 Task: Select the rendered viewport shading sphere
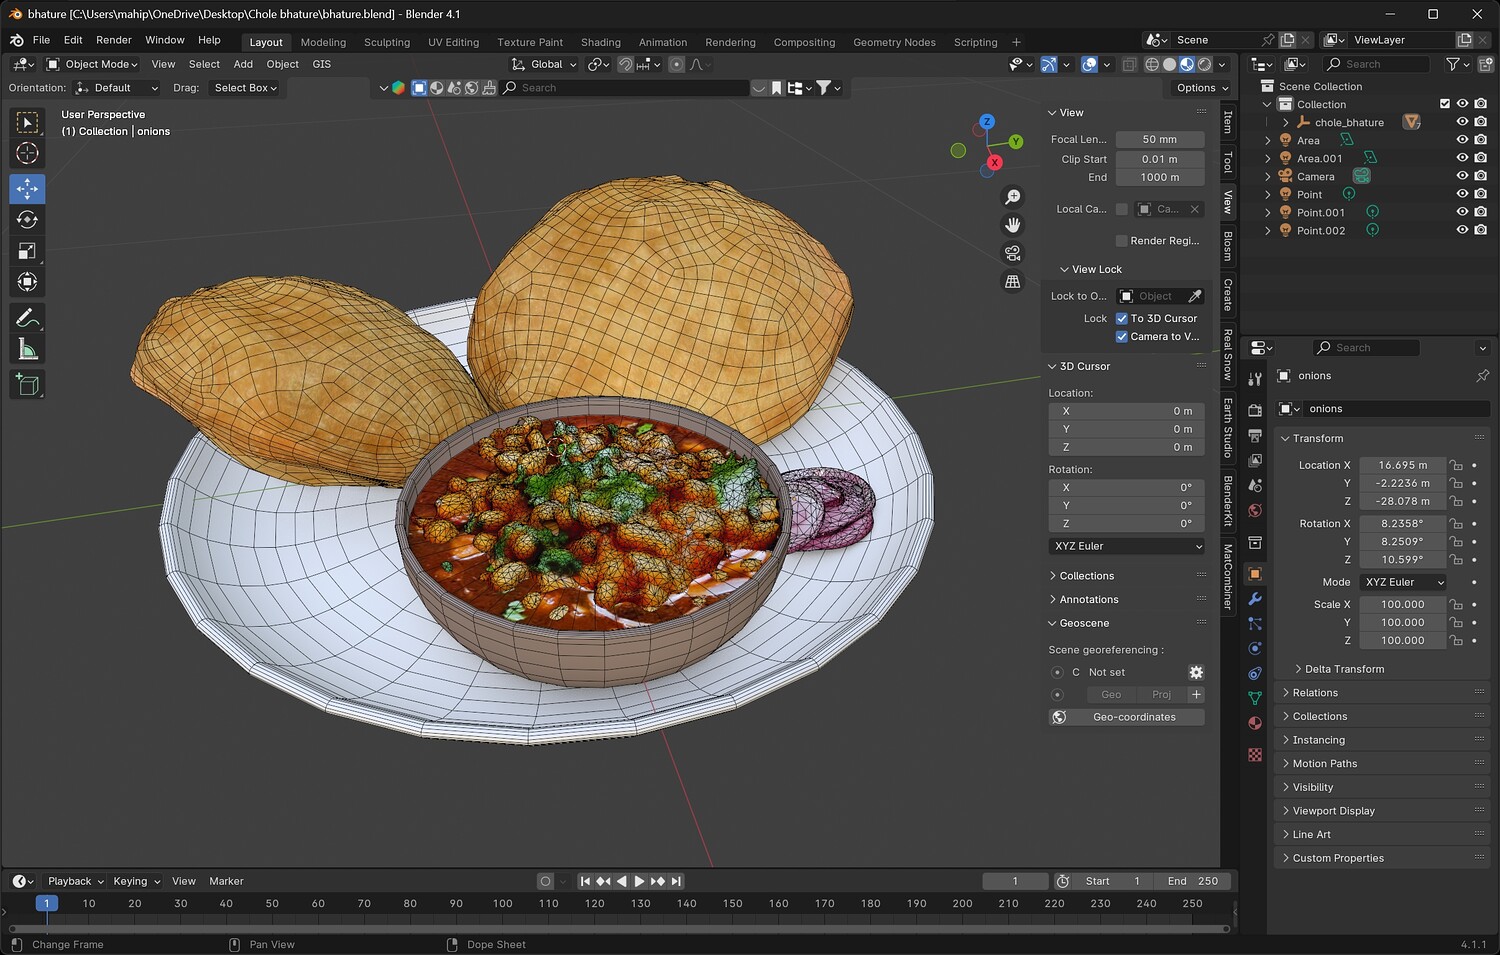coord(1205,64)
